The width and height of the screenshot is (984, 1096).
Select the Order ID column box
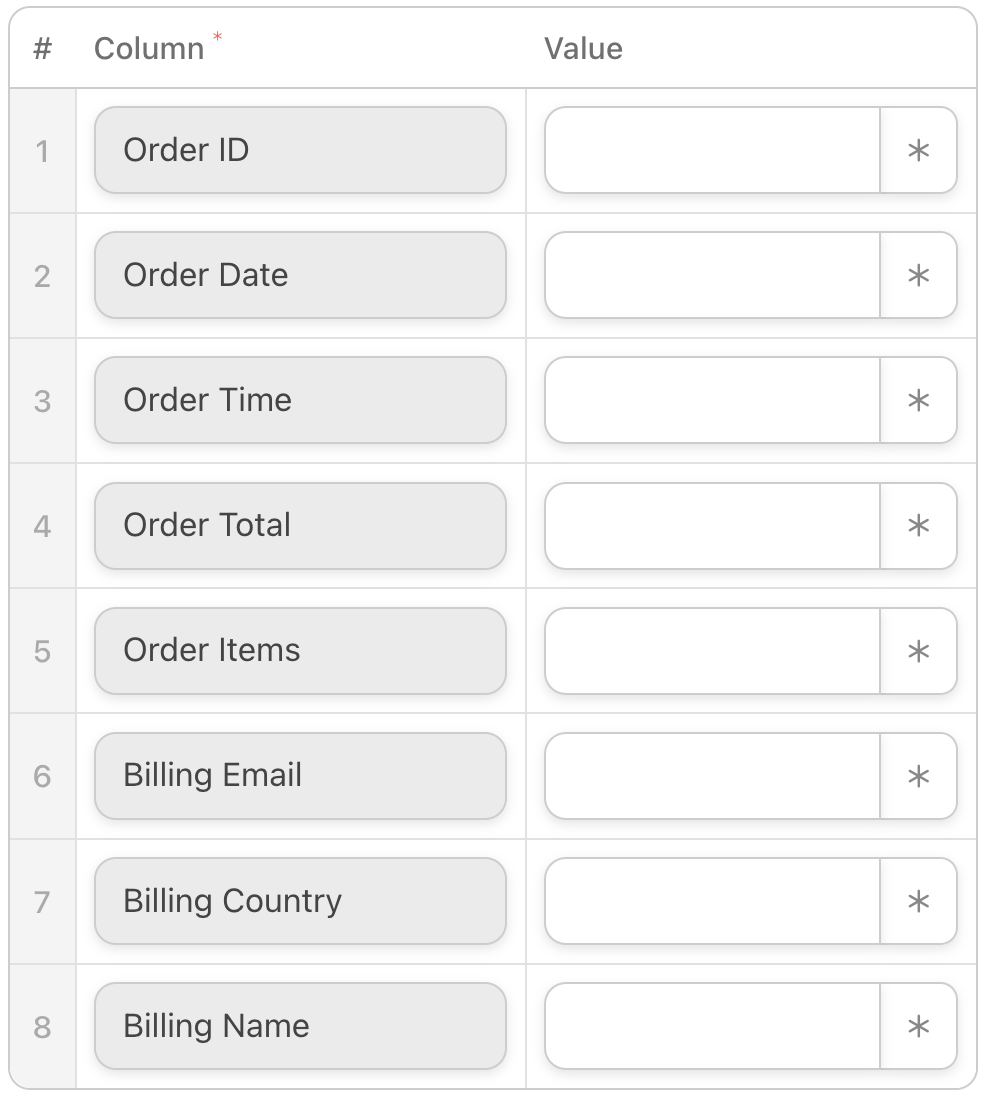point(300,151)
